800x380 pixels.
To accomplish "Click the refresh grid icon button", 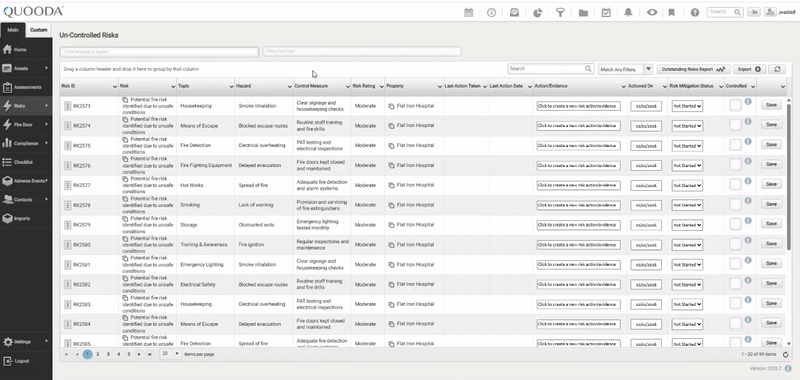I will [777, 69].
